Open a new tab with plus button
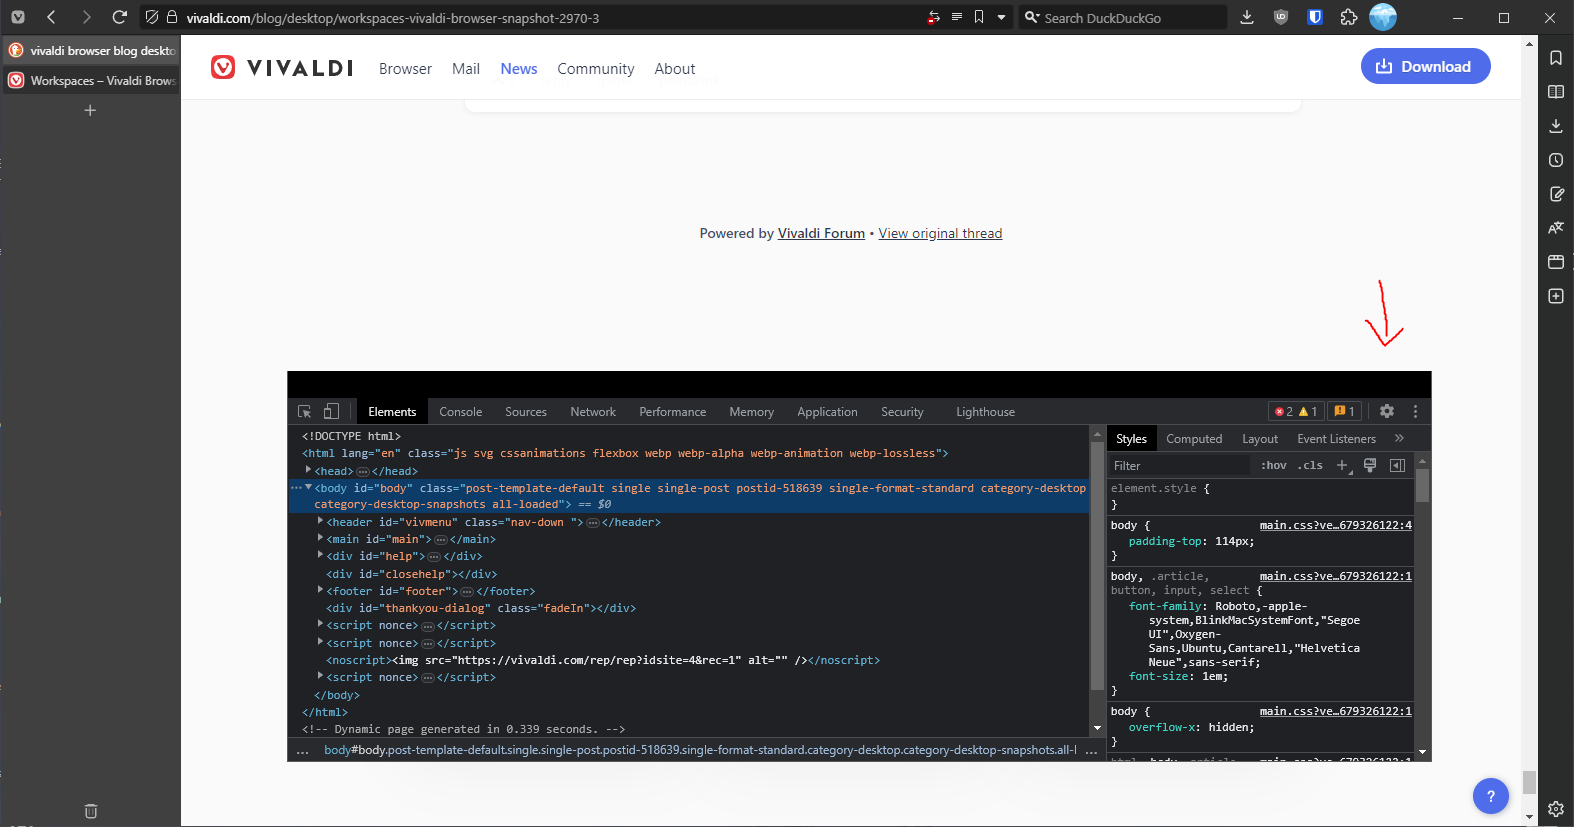Image resolution: width=1574 pixels, height=827 pixels. [90, 110]
